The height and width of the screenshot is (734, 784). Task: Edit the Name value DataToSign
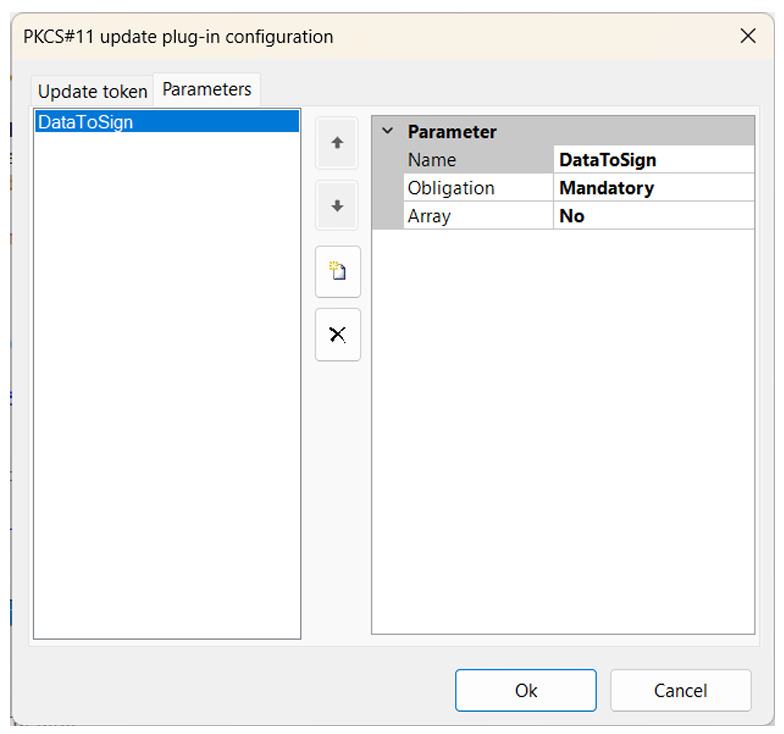[x=654, y=160]
